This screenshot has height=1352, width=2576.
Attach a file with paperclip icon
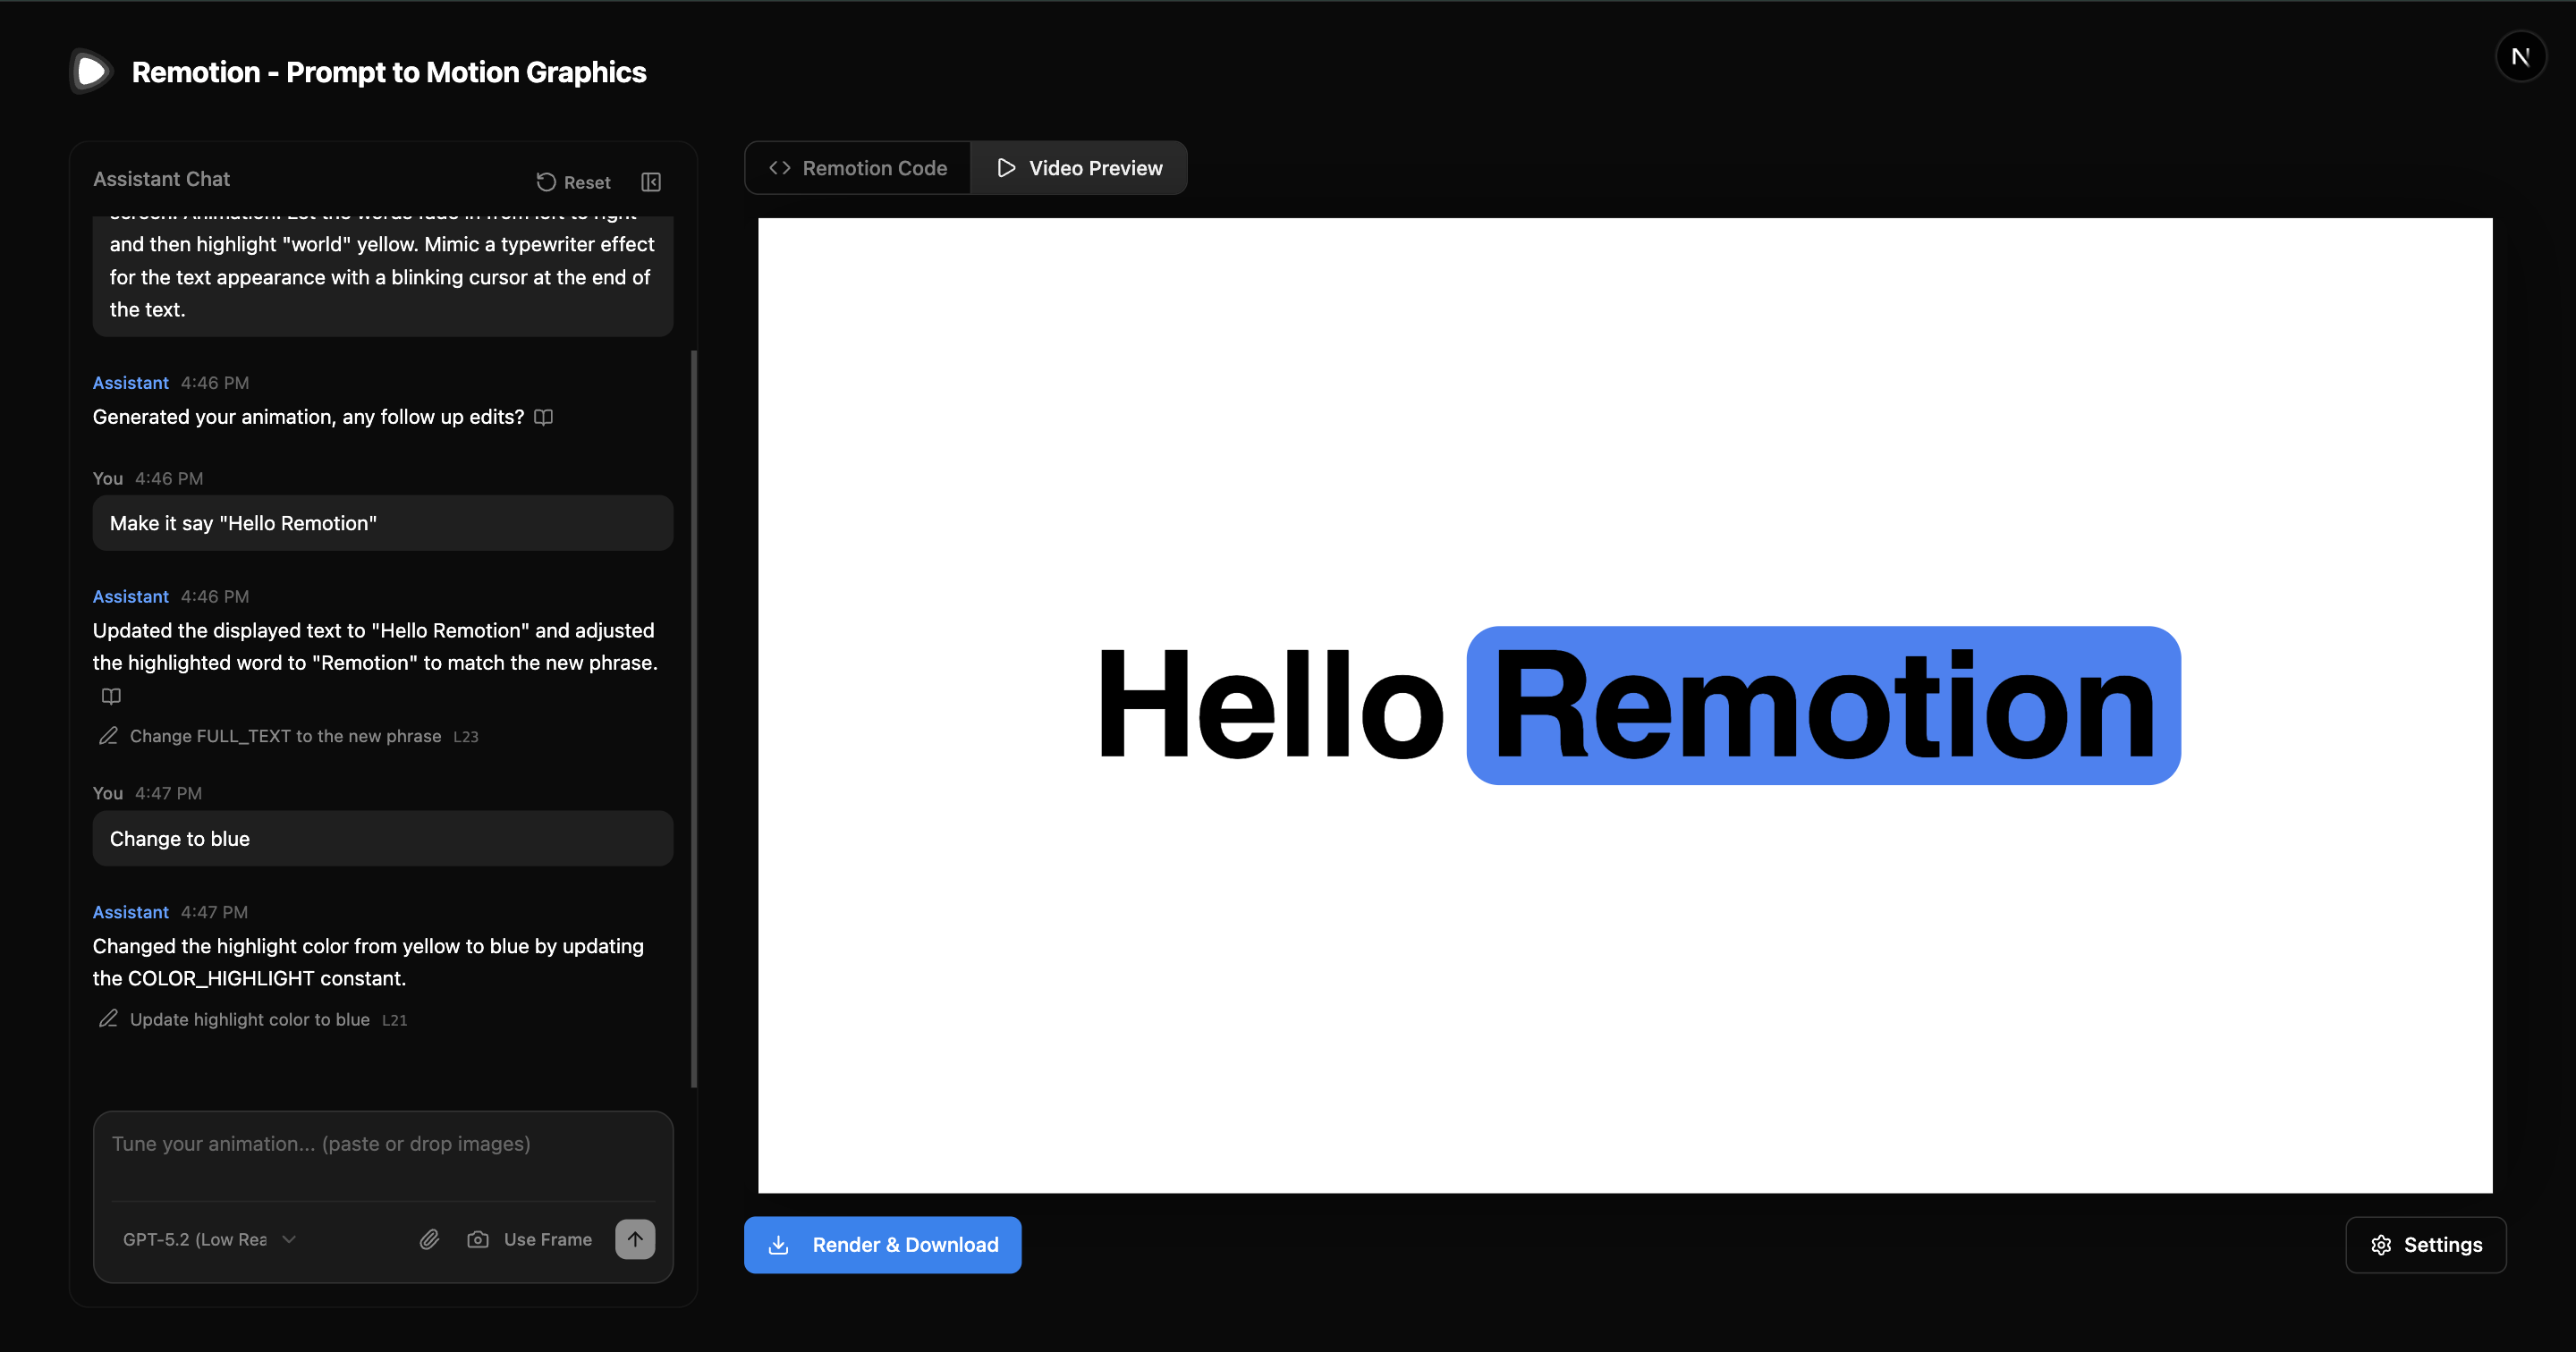(x=429, y=1239)
